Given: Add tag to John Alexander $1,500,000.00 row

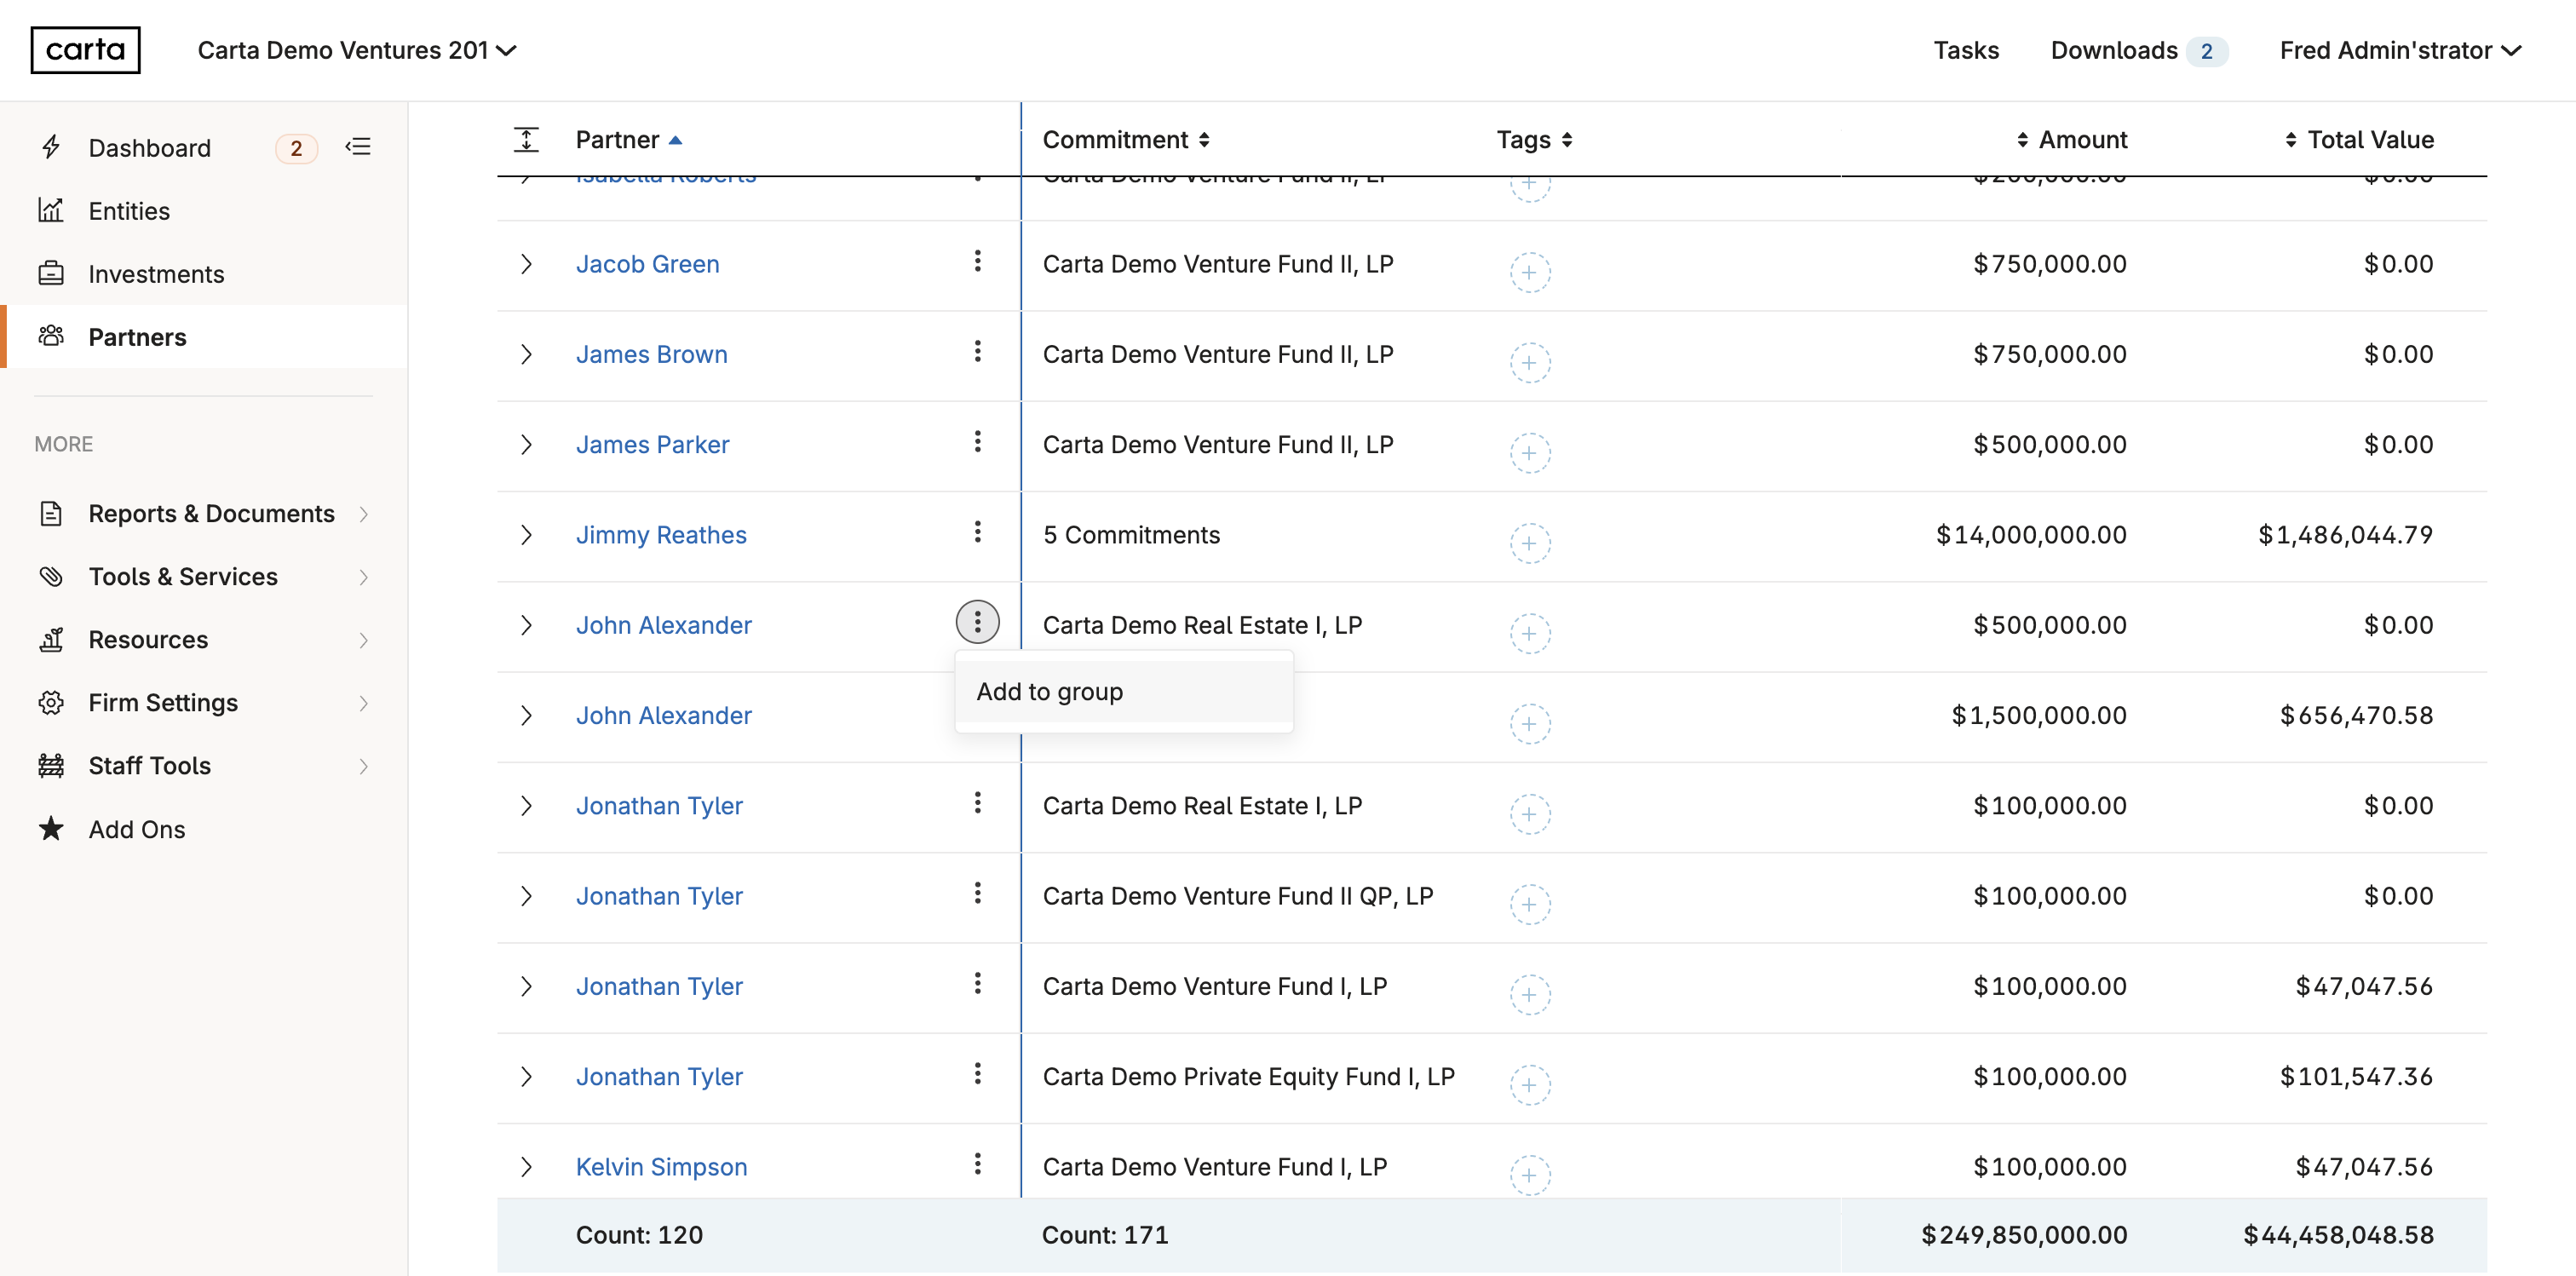Looking at the screenshot, I should pos(1529,723).
